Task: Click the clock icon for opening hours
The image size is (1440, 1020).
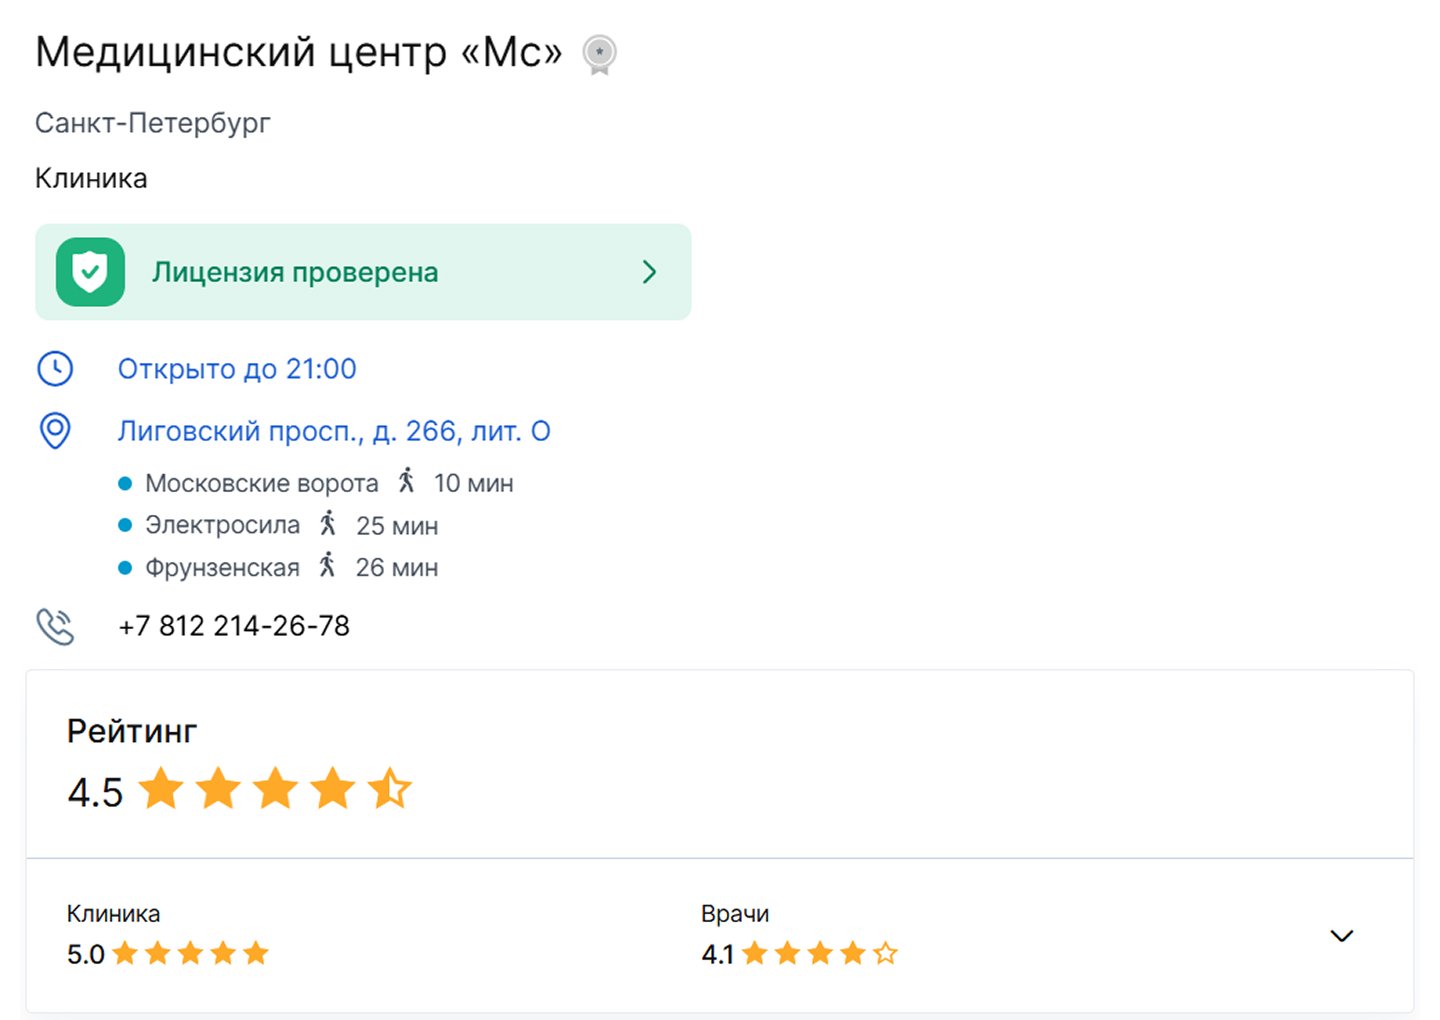Action: coord(55,369)
